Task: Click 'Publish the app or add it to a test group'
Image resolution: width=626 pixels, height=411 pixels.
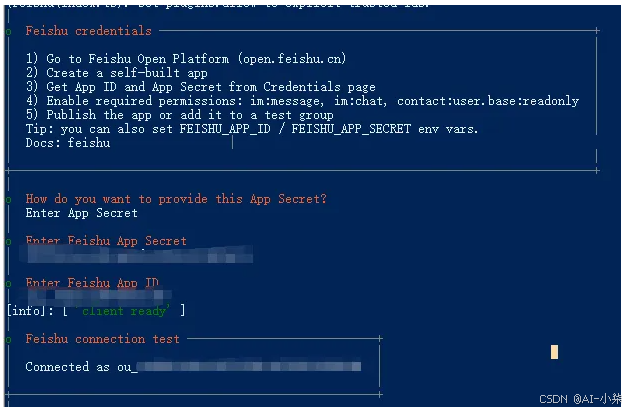Action: coord(180,115)
